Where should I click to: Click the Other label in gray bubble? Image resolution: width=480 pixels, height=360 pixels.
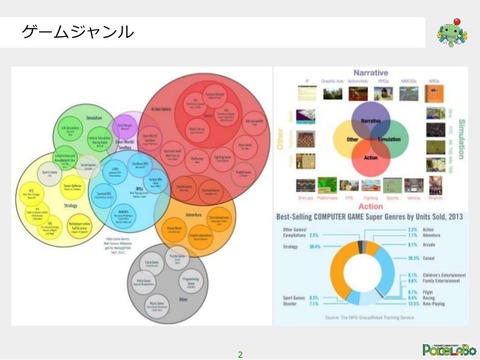pos(183,299)
